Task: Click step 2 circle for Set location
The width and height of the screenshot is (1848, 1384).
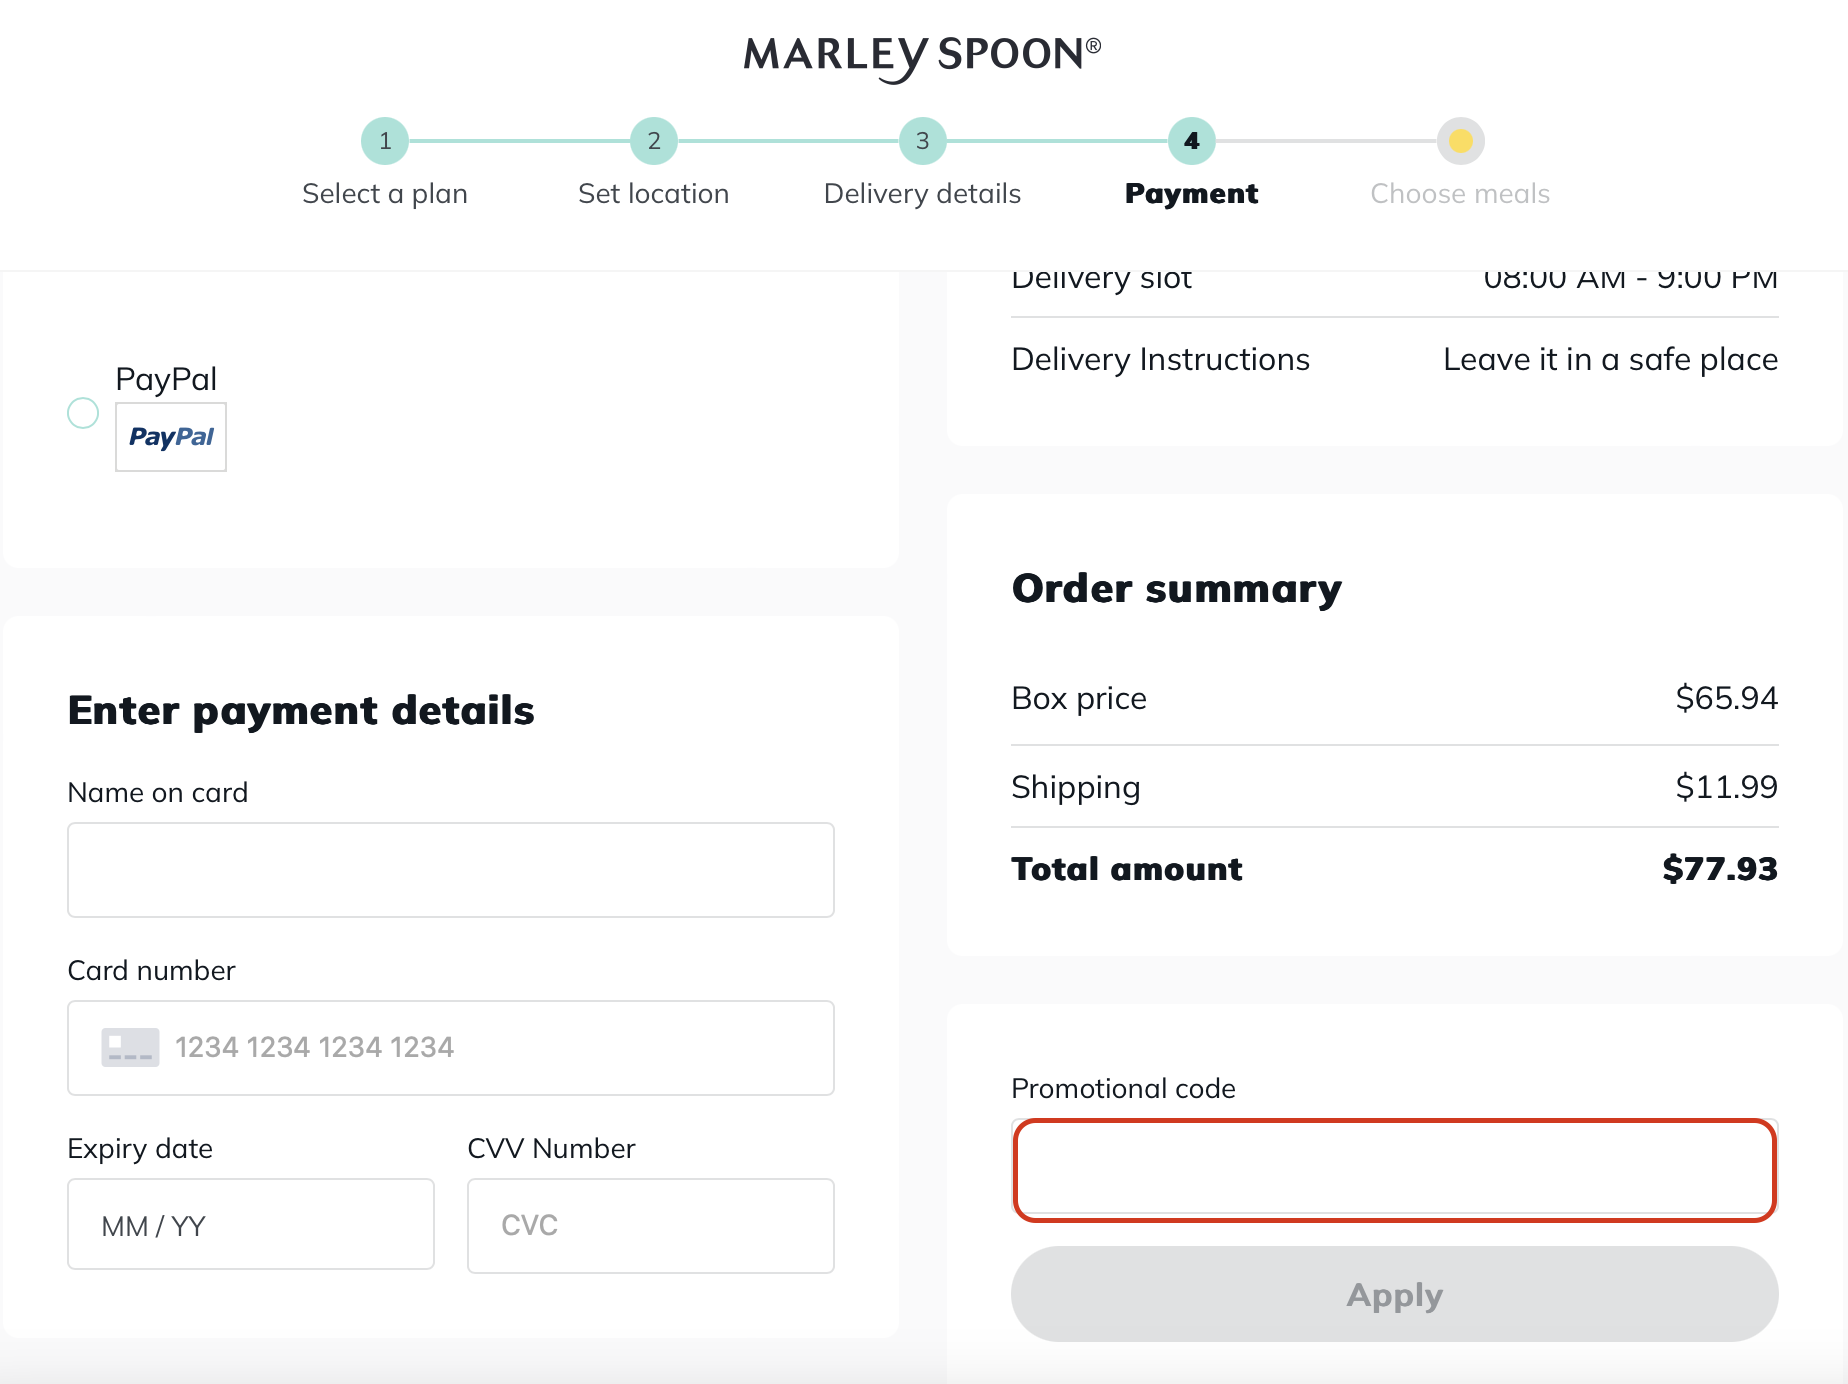Action: (x=653, y=141)
